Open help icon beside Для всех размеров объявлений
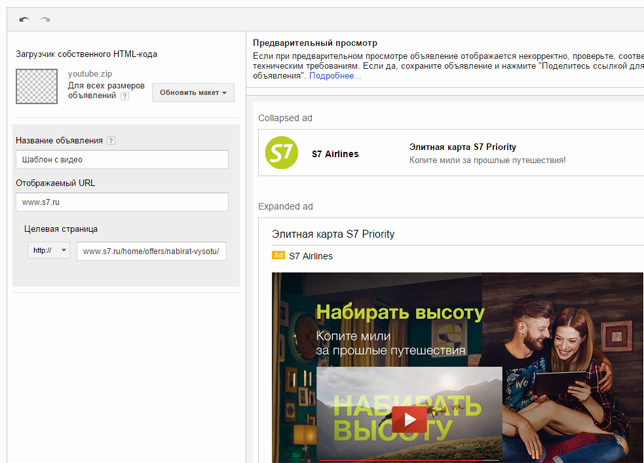Viewport: 644px width, 463px height. click(x=124, y=96)
